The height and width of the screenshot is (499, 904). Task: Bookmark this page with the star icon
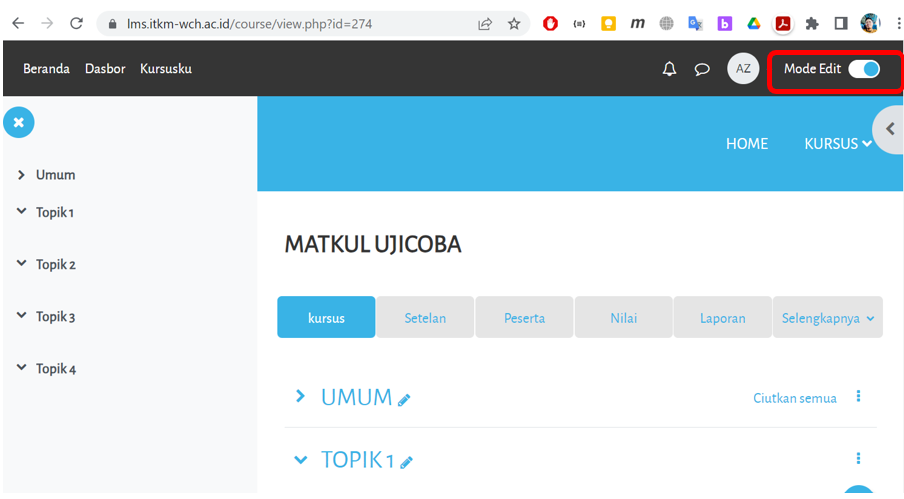click(x=514, y=23)
